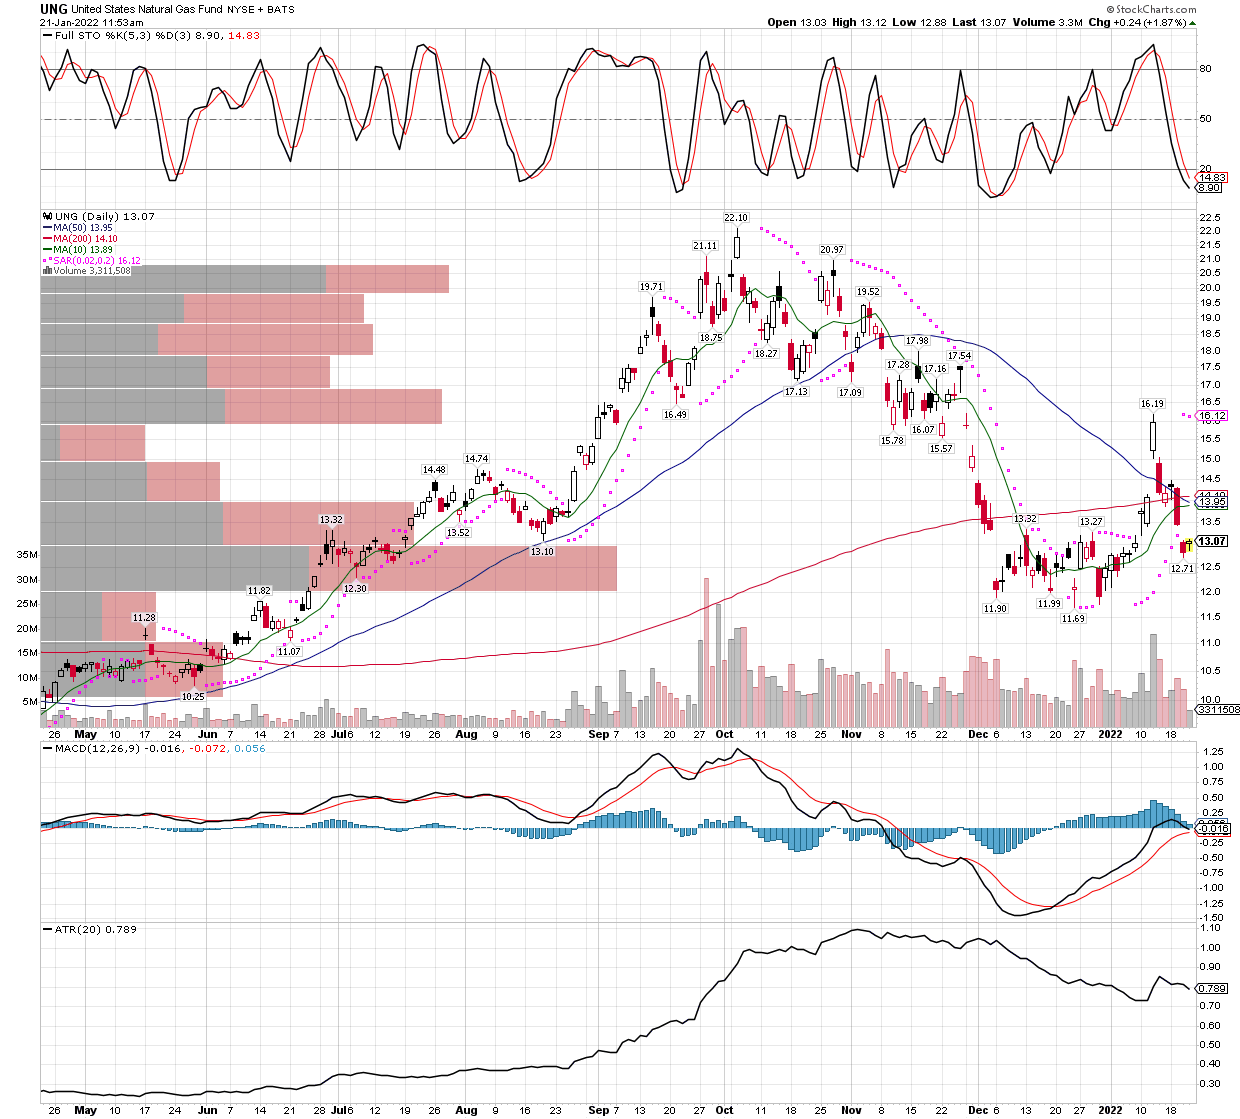This screenshot has height=1119, width=1240.
Task: Select the 13.27 price label
Action: (x=1090, y=522)
